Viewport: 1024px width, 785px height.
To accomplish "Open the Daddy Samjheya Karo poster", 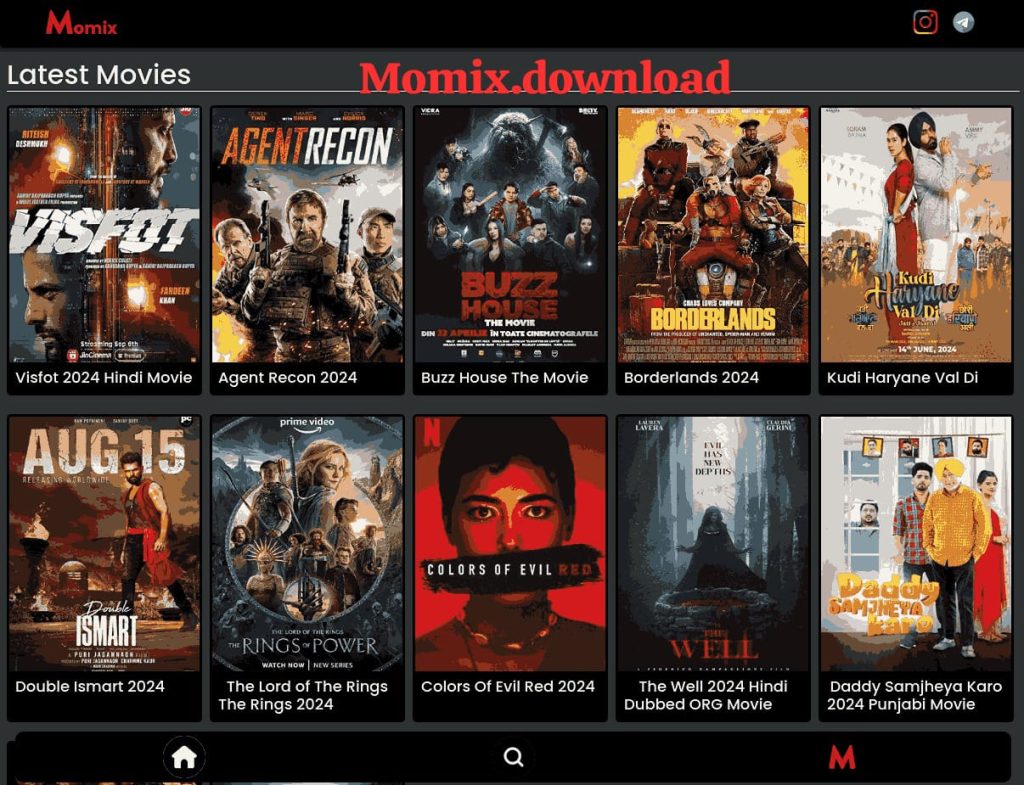I will tap(916, 543).
